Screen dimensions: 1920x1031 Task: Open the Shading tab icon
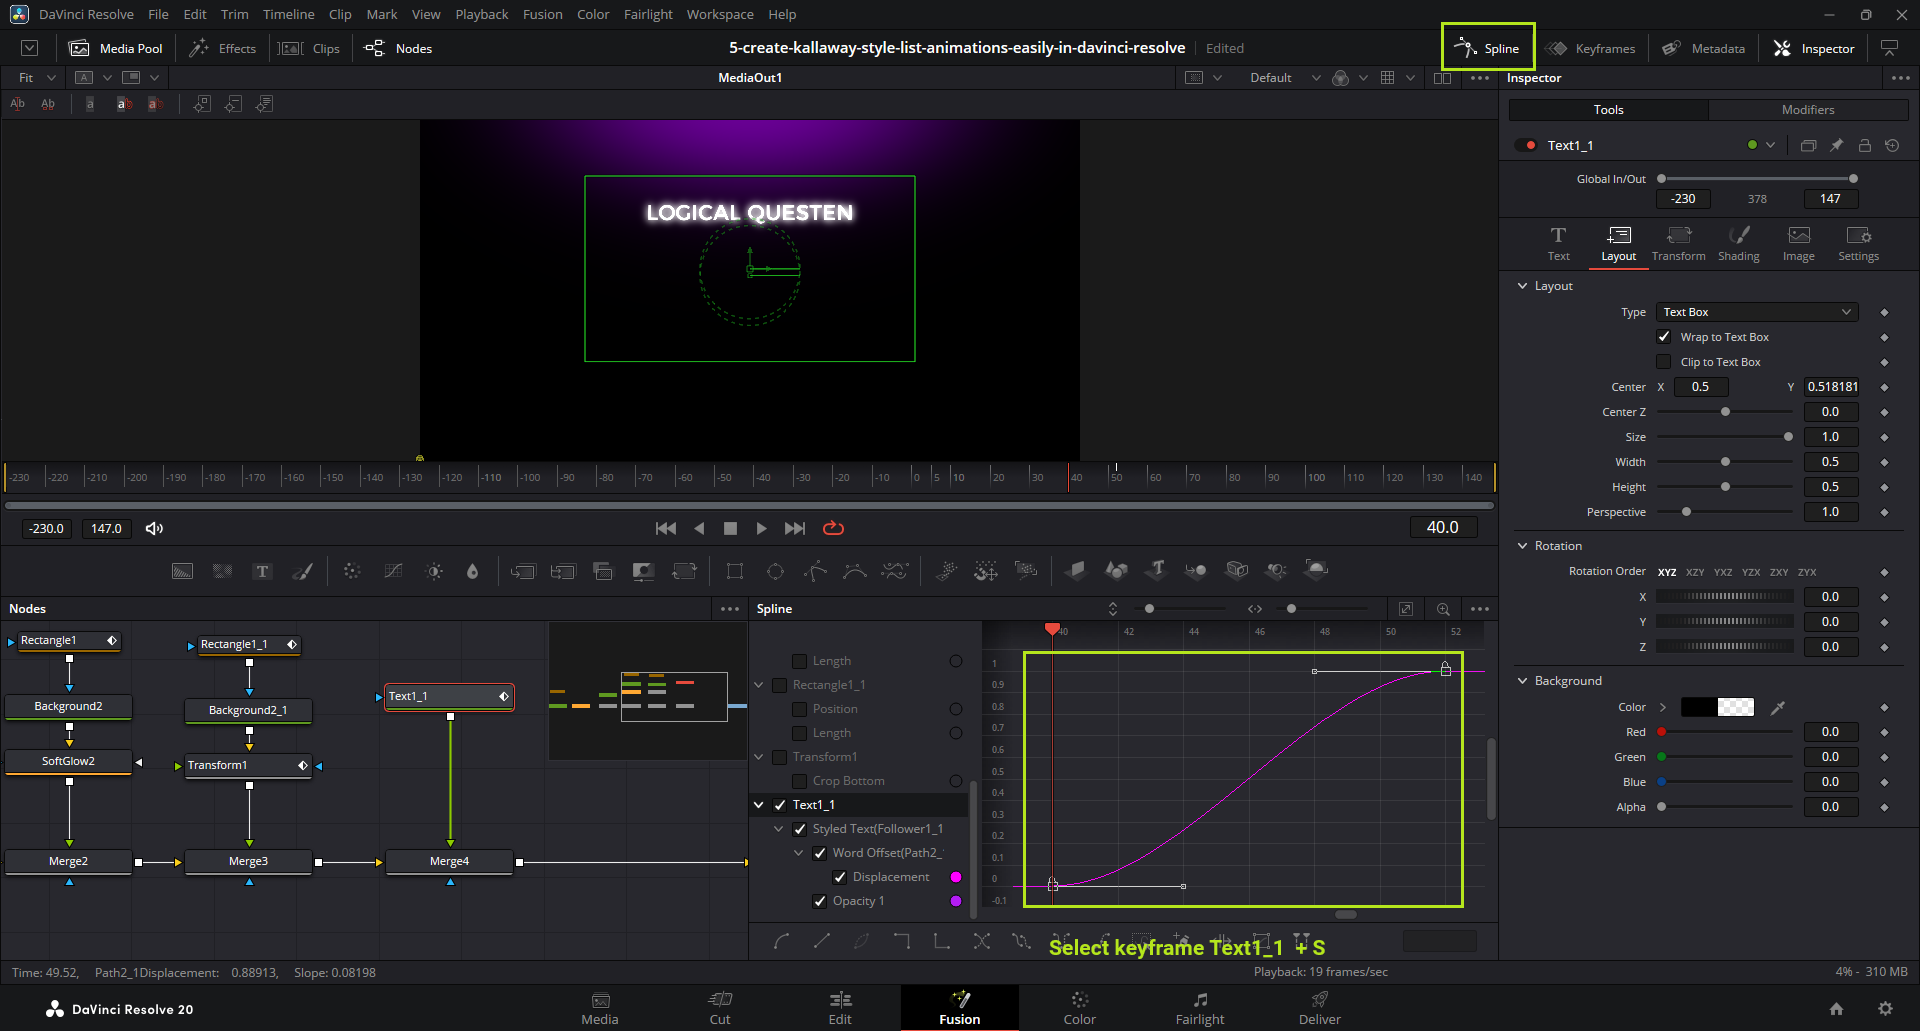[x=1738, y=236]
